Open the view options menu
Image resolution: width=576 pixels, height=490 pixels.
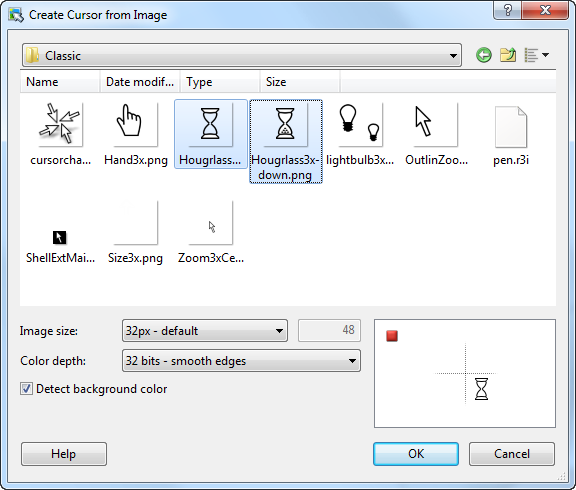tap(536, 55)
